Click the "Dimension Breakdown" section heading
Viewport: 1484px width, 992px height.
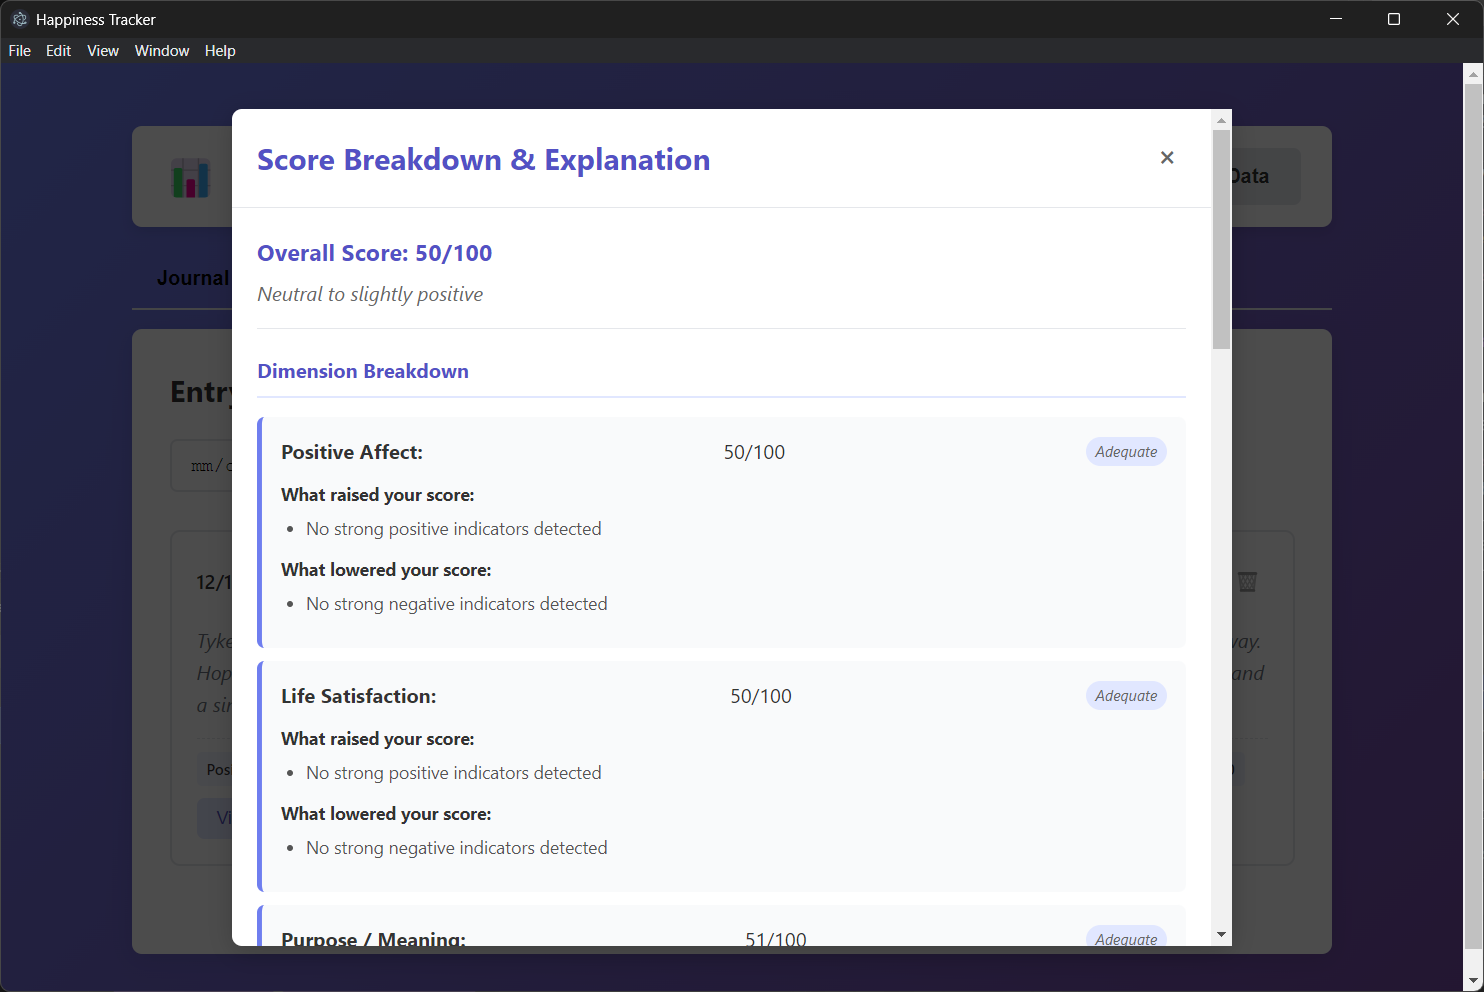click(363, 371)
